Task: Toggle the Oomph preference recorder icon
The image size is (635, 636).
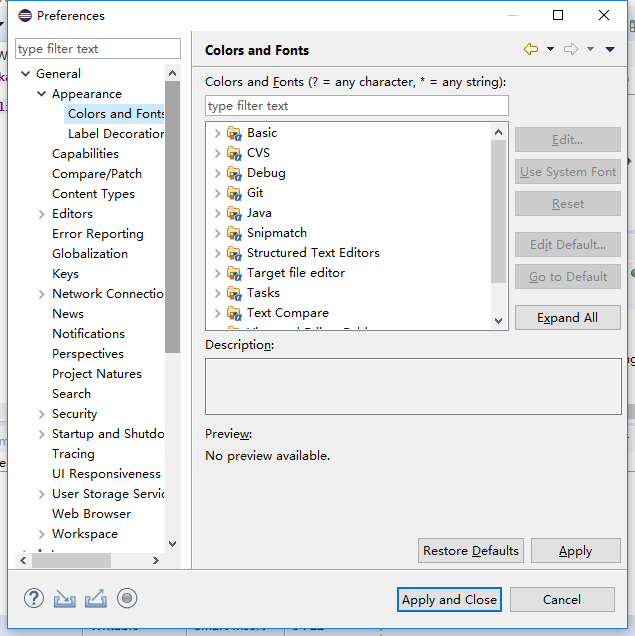Action: [127, 598]
